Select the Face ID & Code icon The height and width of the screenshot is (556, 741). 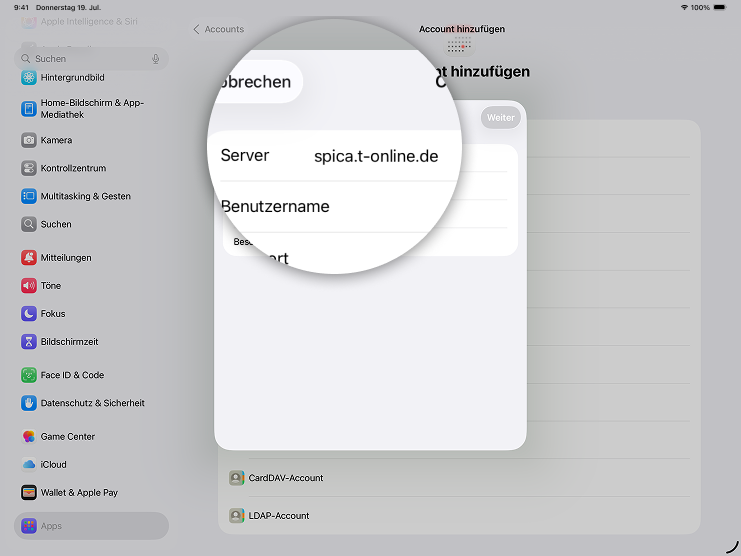coord(29,376)
